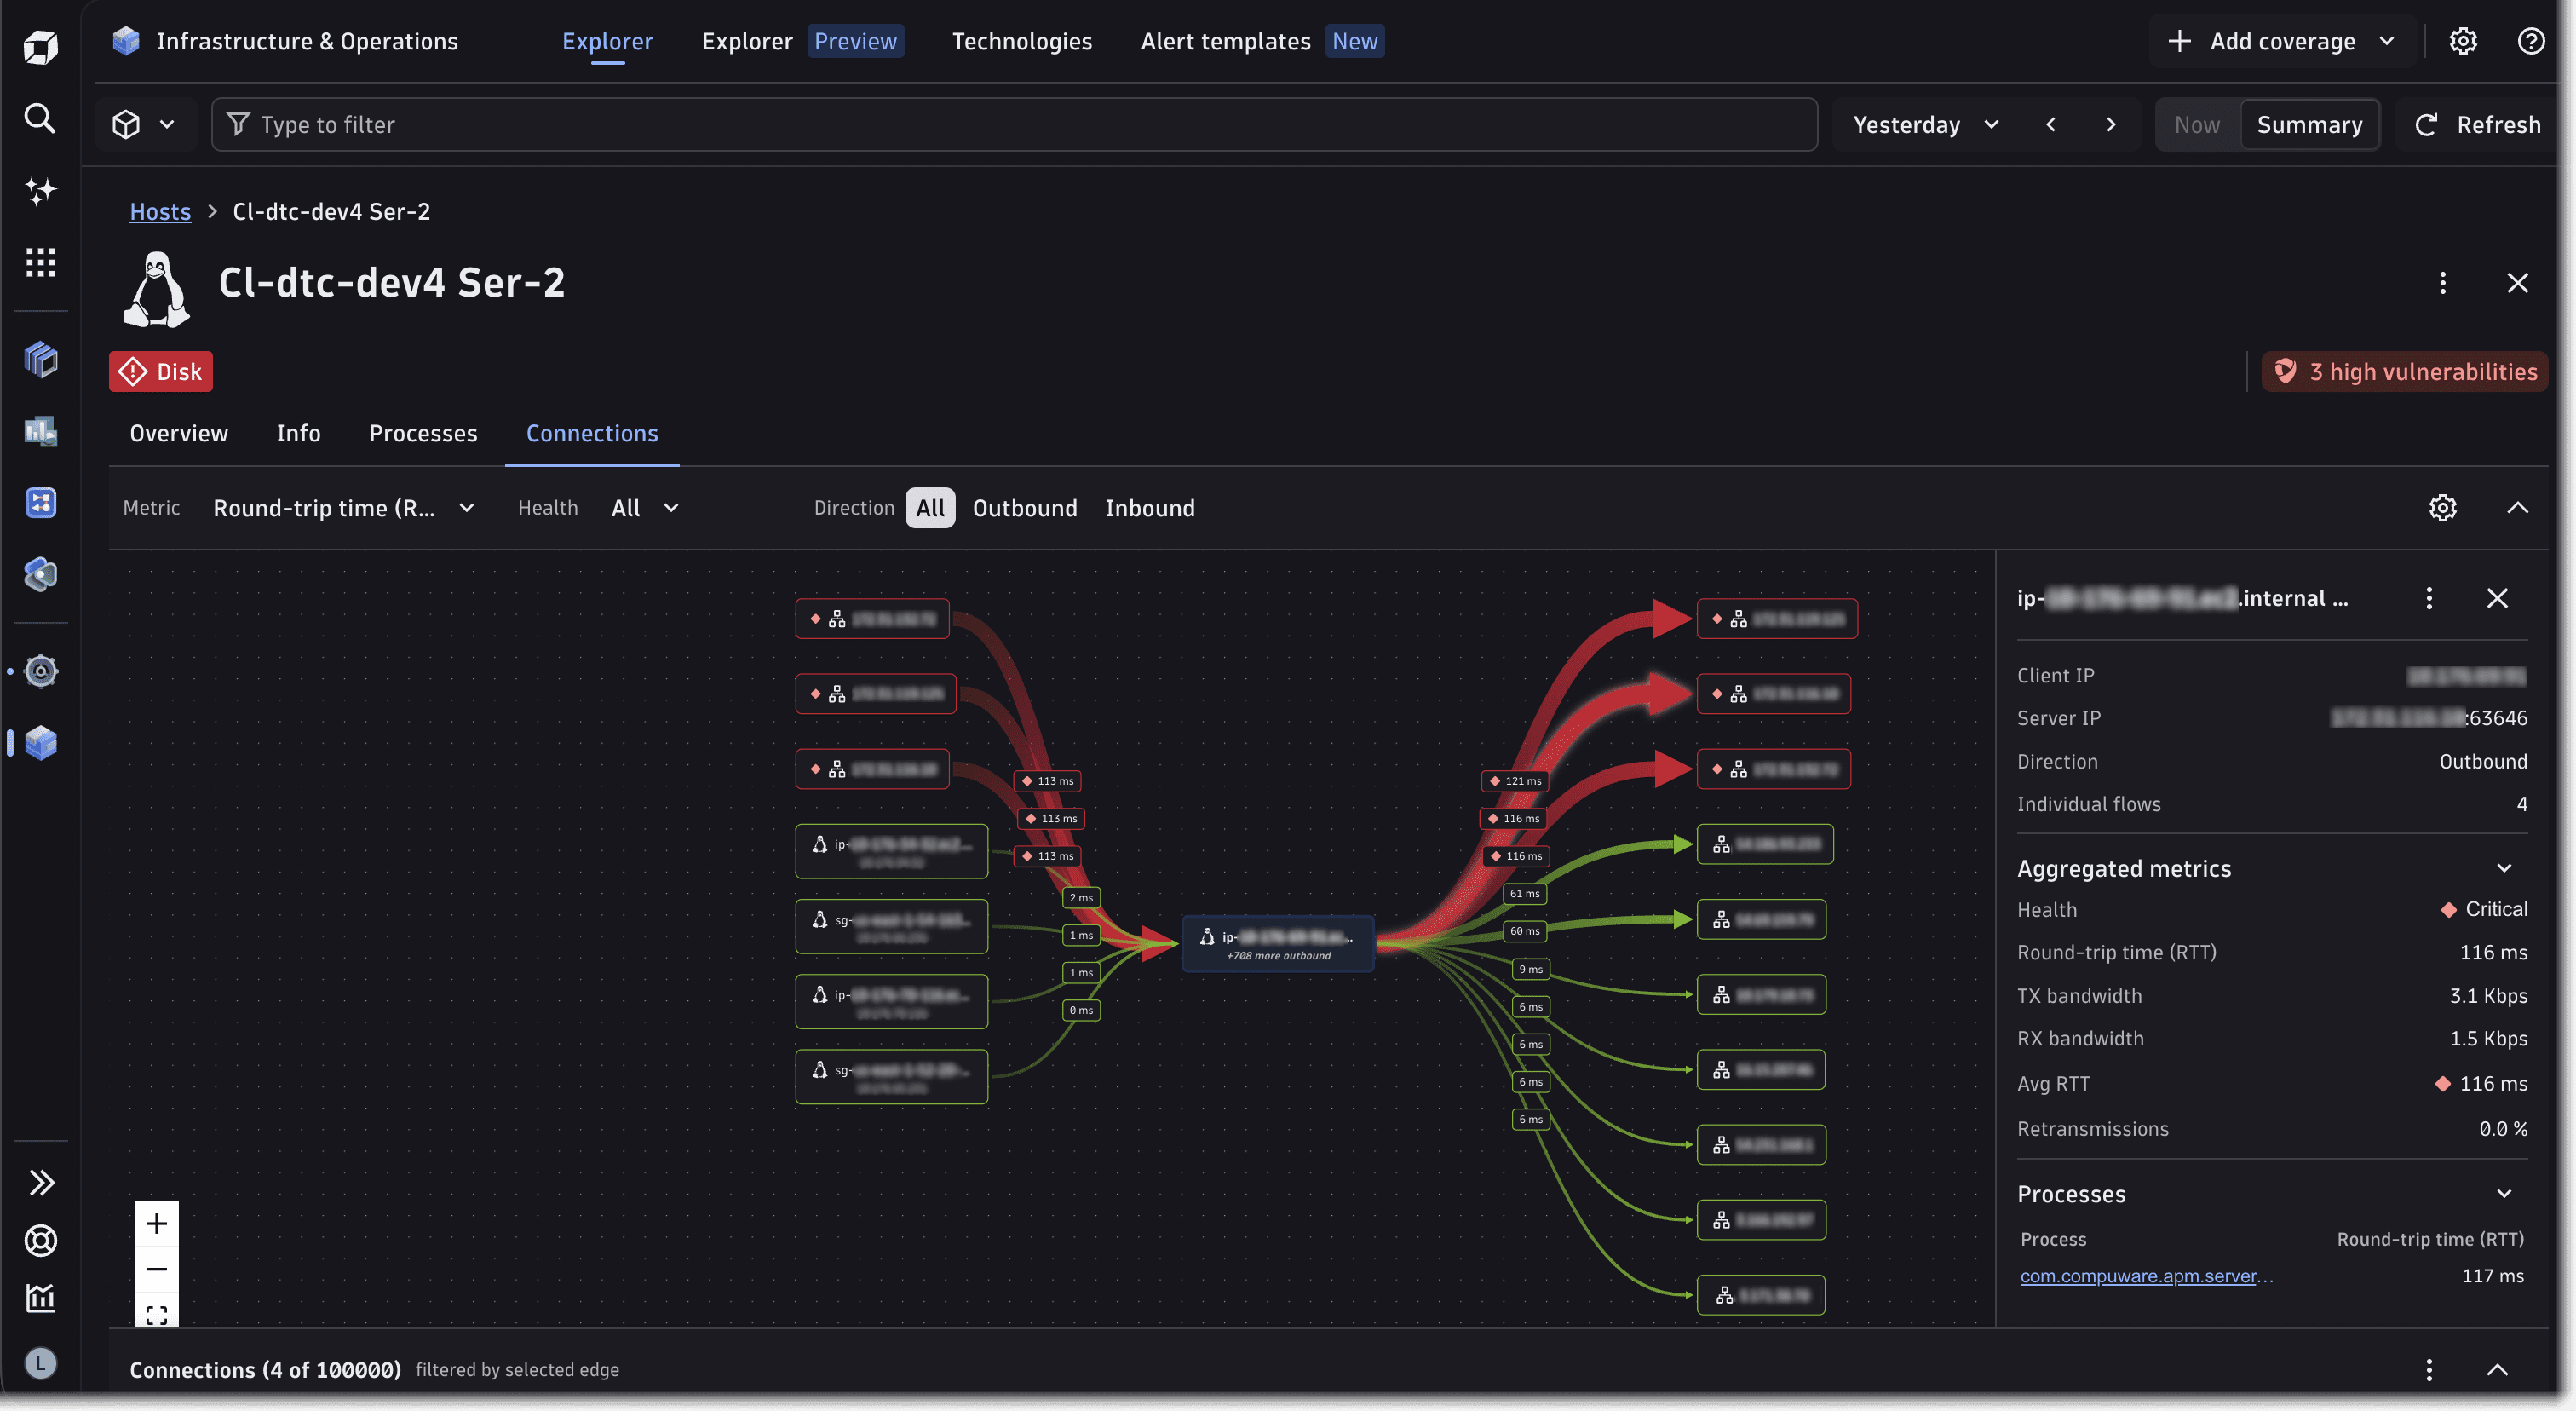Go to the previous timeframe arrow
The image size is (2576, 1411).
[x=2051, y=124]
